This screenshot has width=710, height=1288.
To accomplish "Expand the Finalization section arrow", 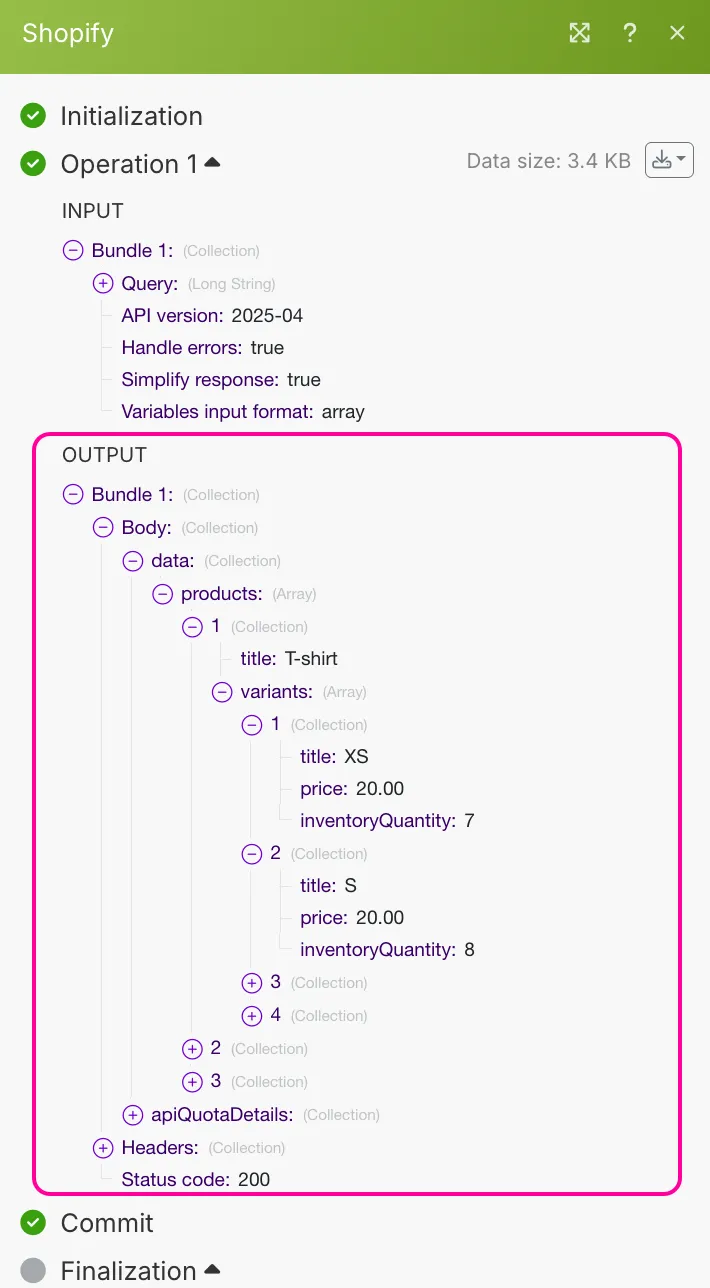I will [x=212, y=1269].
